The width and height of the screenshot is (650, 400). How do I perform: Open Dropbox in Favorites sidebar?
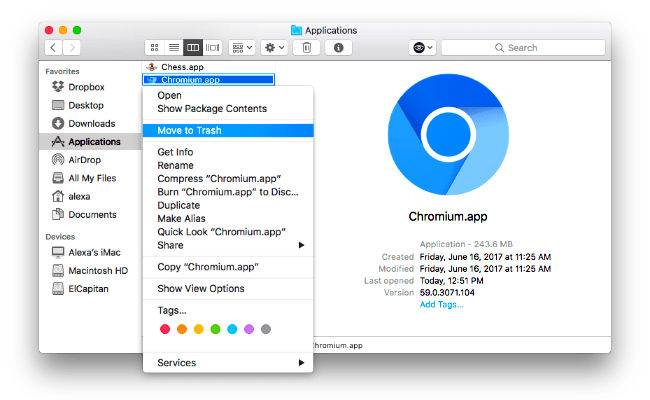coord(84,87)
